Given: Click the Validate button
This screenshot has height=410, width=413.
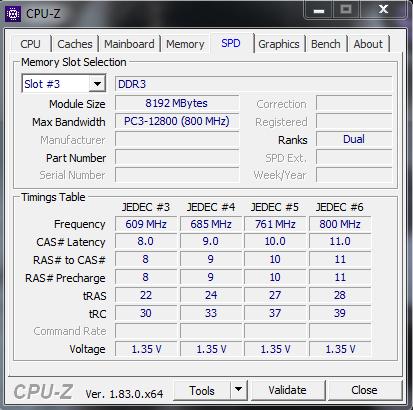Looking at the screenshot, I should point(288,390).
